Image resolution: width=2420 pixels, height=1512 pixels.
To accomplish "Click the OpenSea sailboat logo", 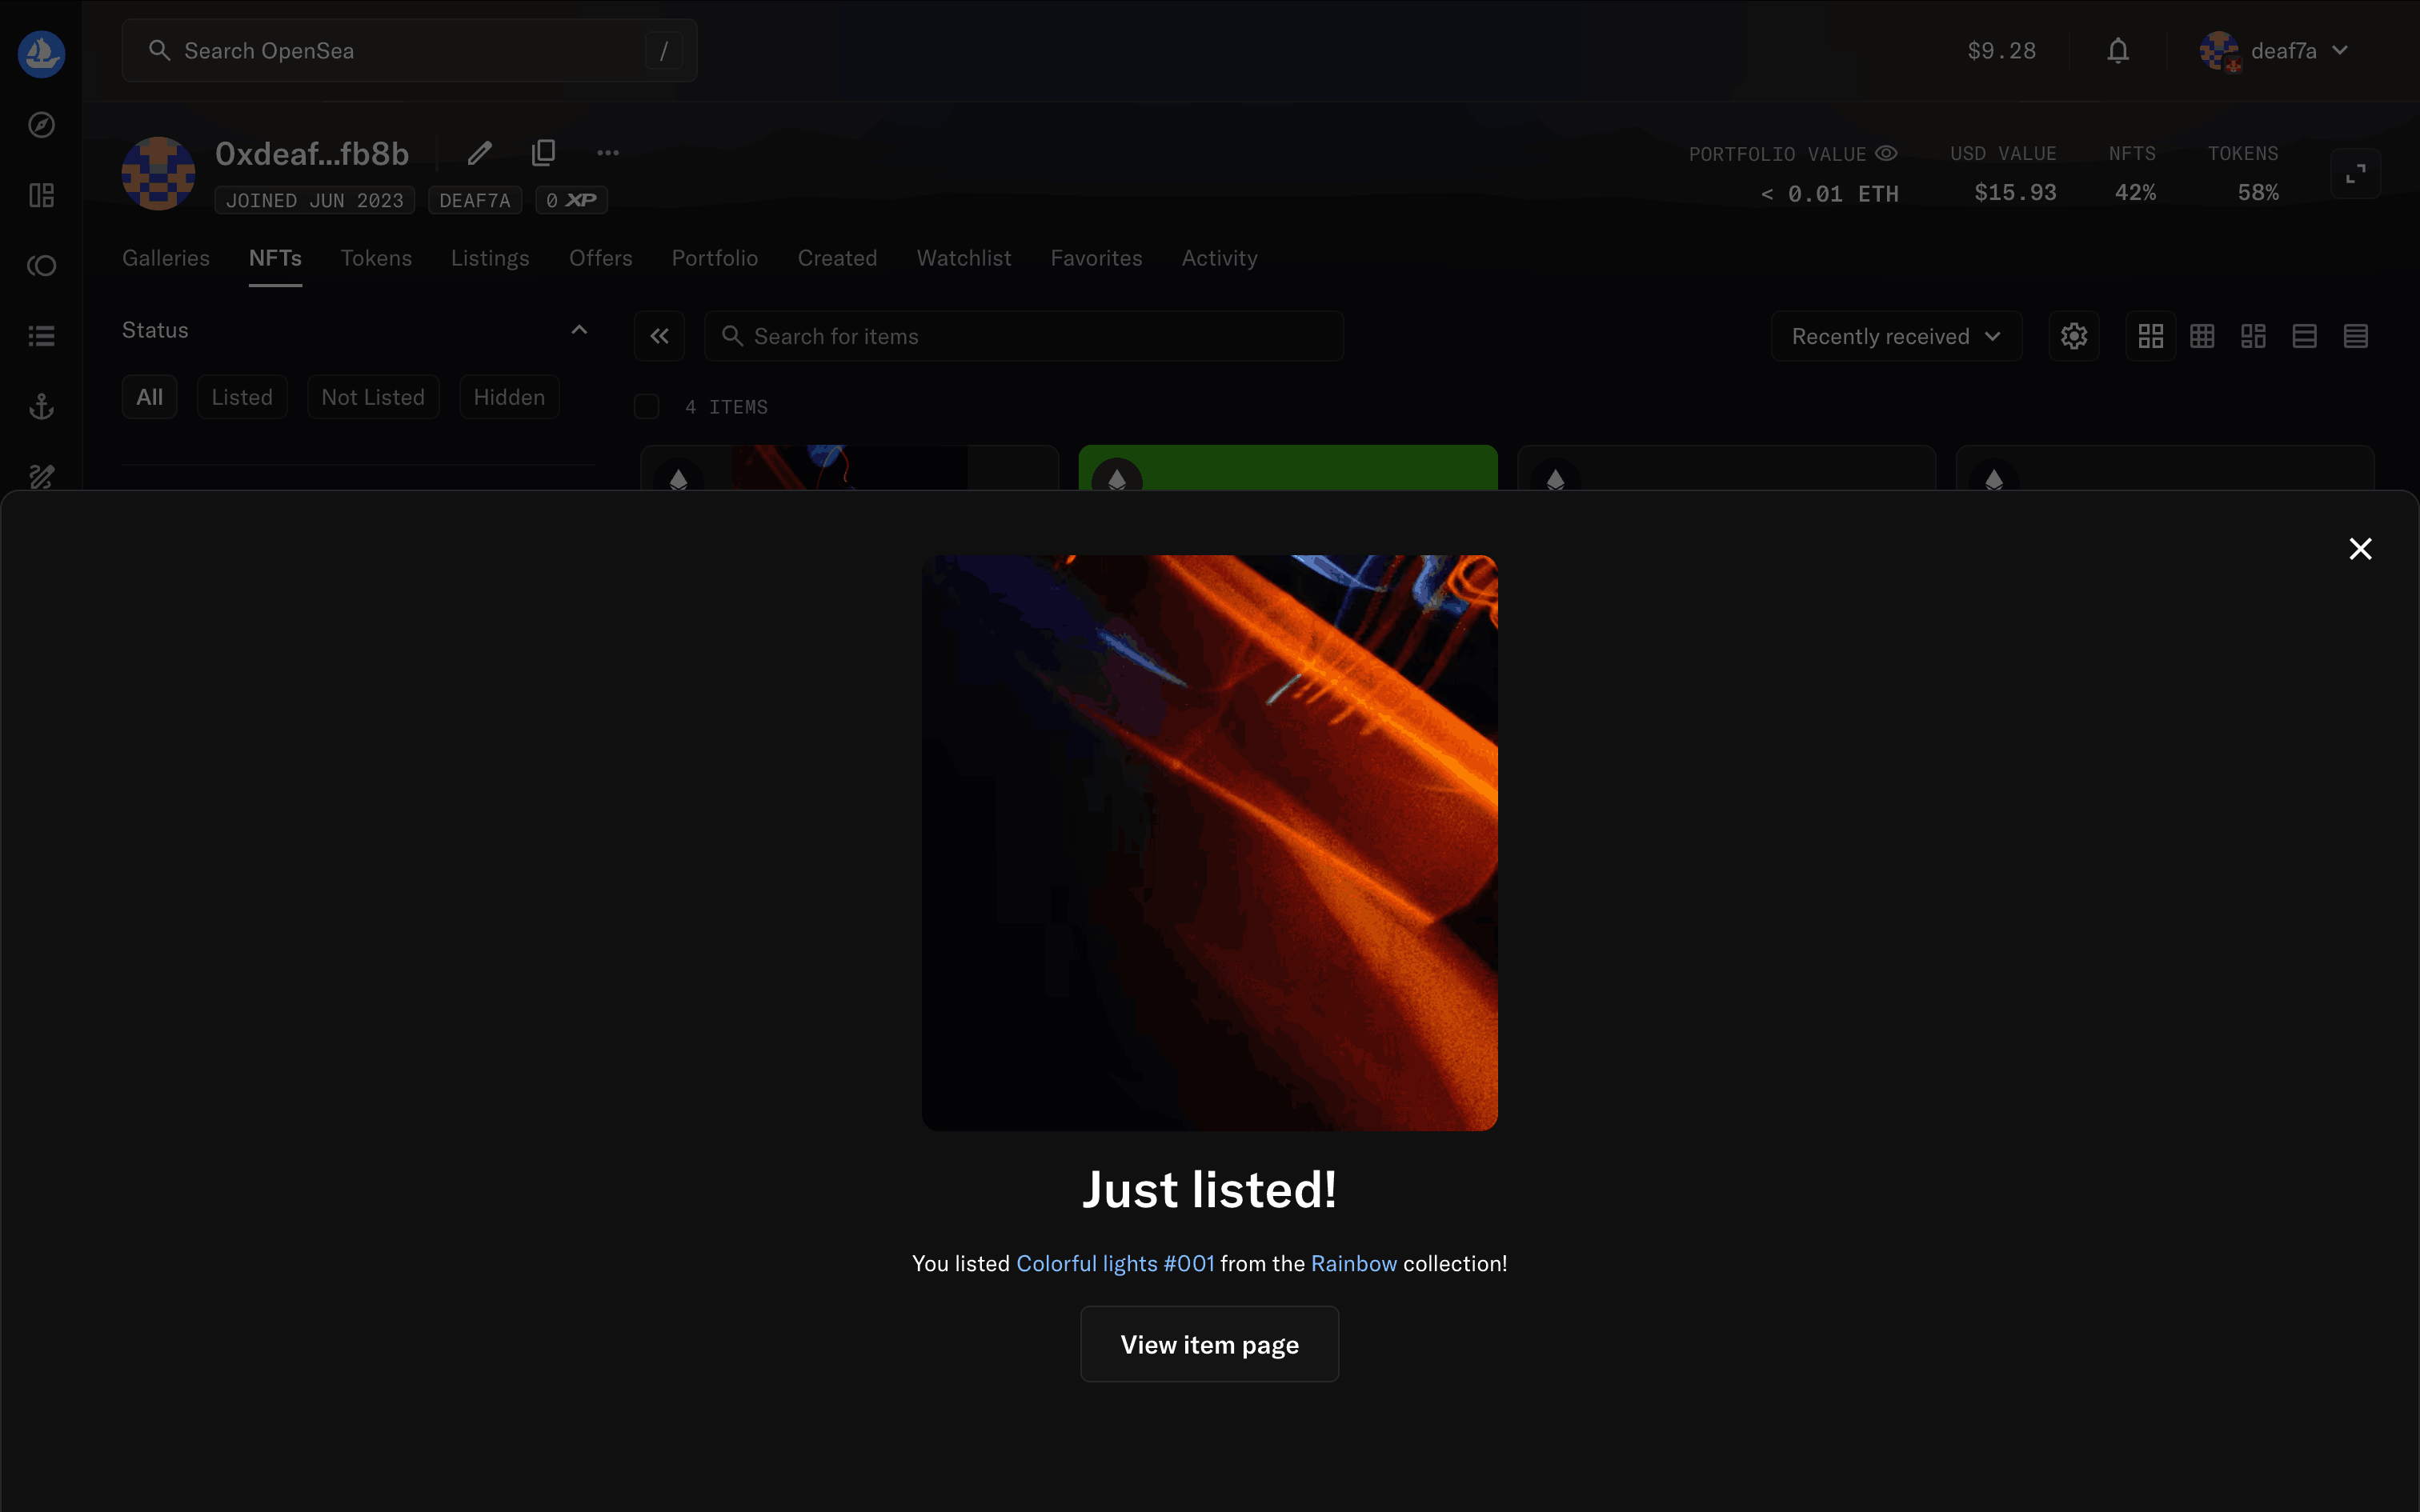I will click(41, 53).
